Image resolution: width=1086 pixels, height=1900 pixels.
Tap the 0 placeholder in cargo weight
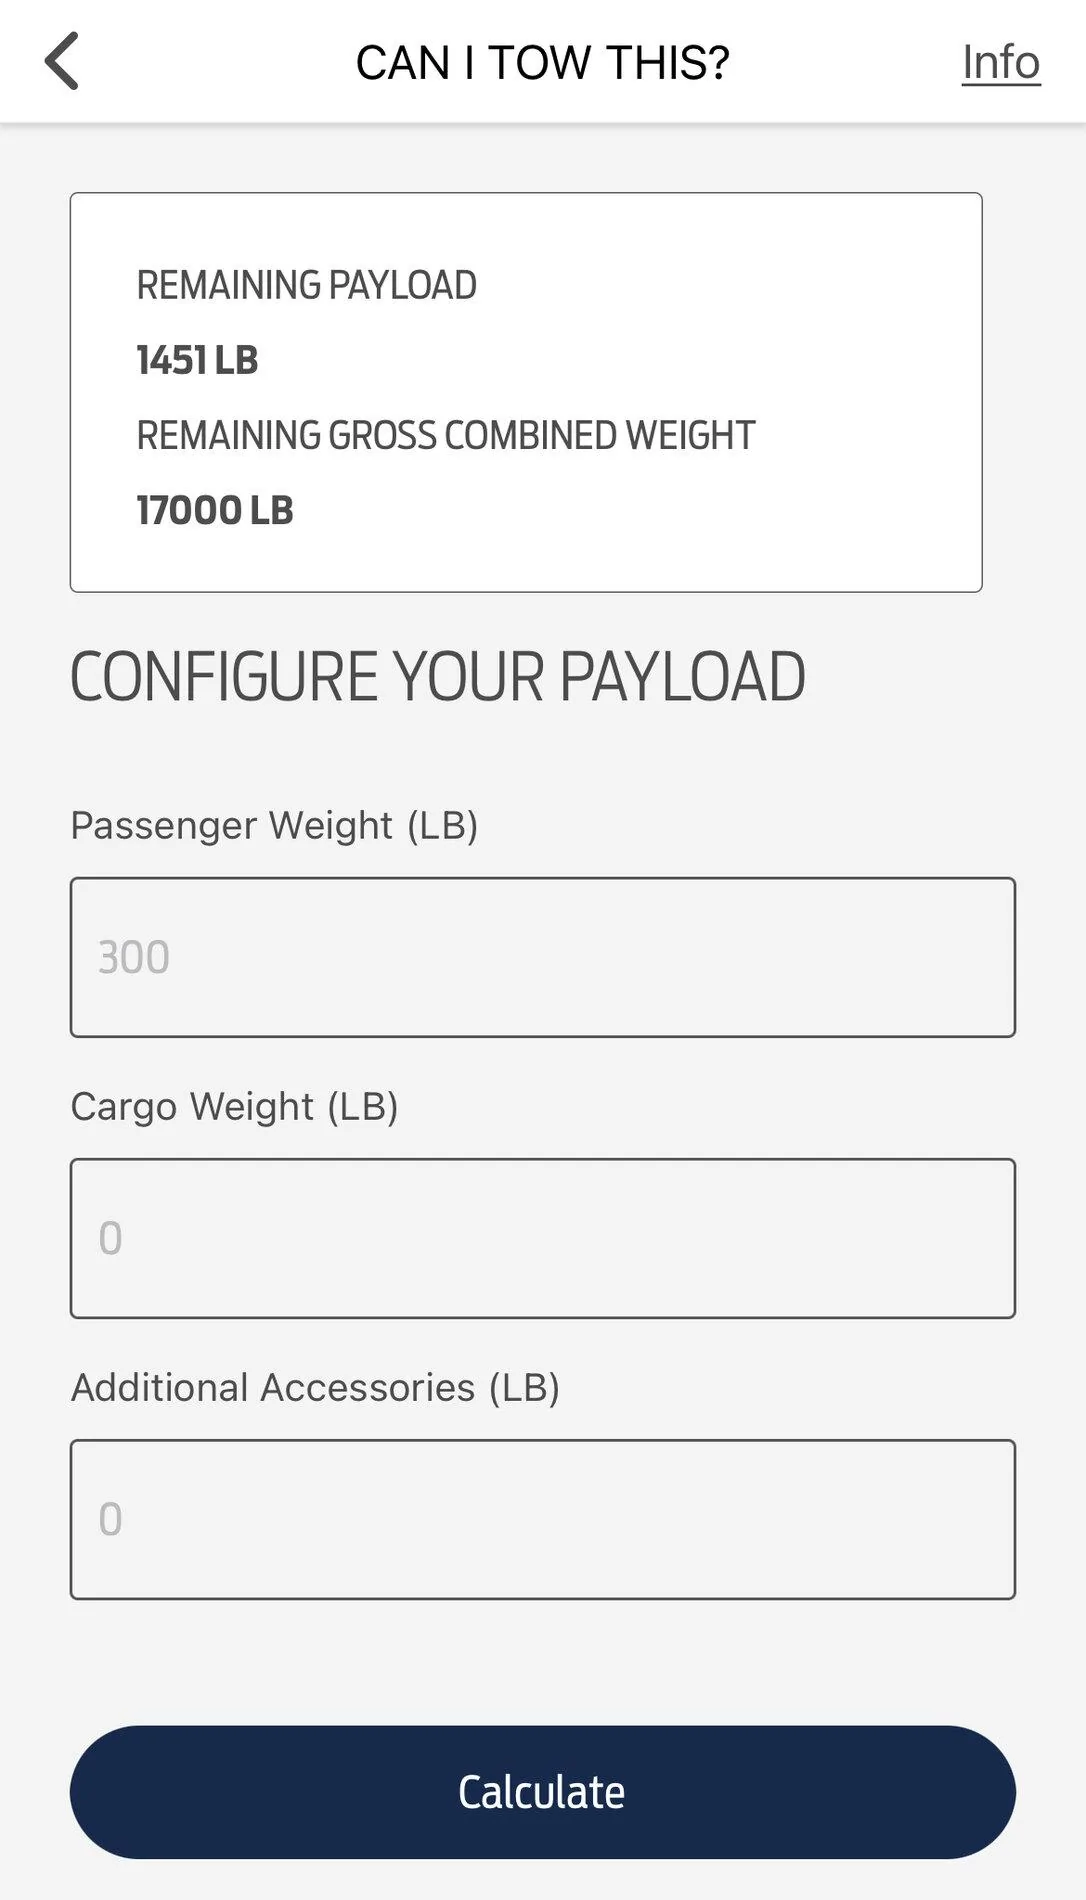[x=107, y=1238]
